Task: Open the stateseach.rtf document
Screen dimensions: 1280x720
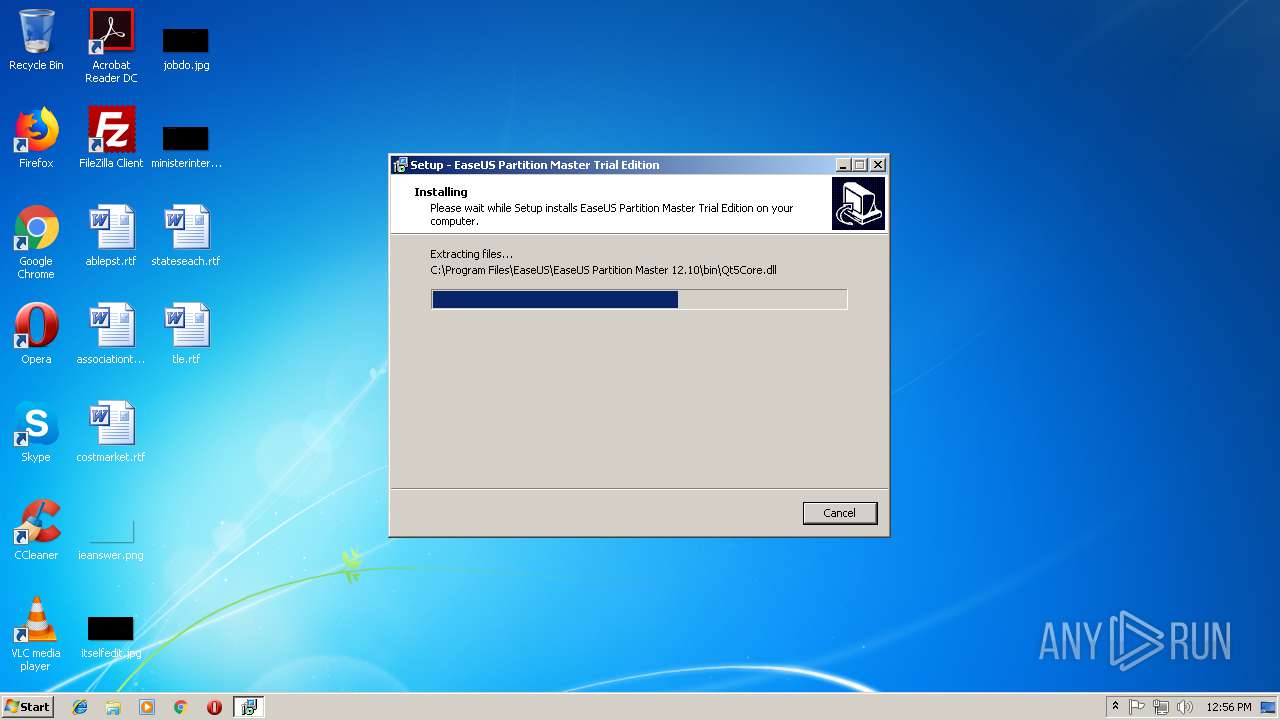Action: pyautogui.click(x=186, y=236)
